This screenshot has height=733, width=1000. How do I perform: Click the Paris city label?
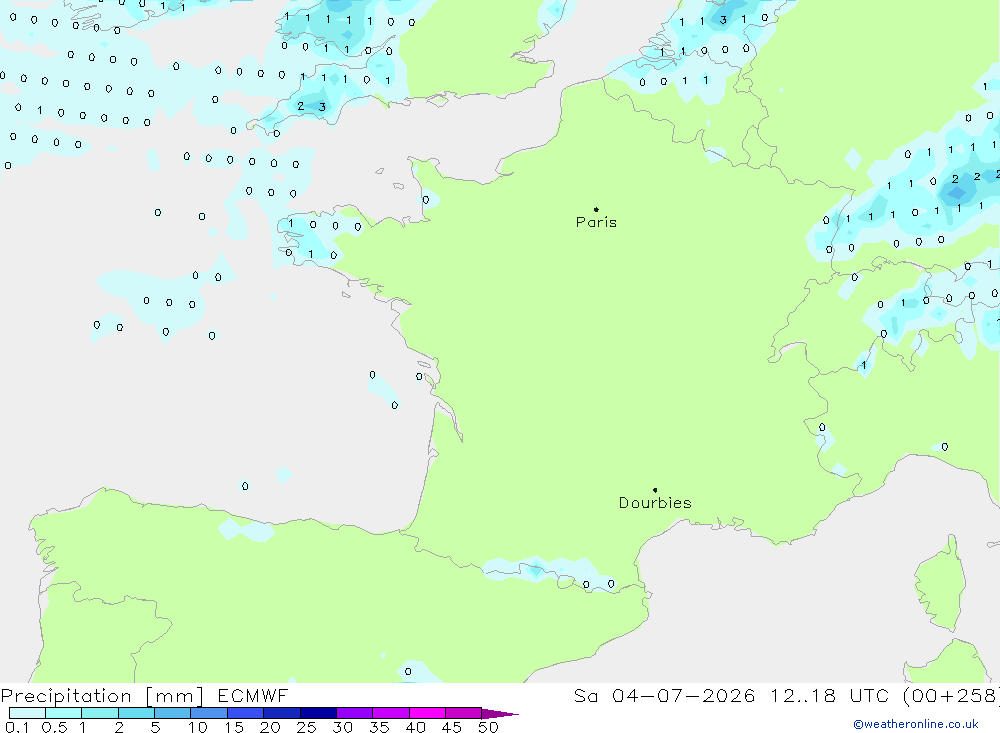pos(596,222)
